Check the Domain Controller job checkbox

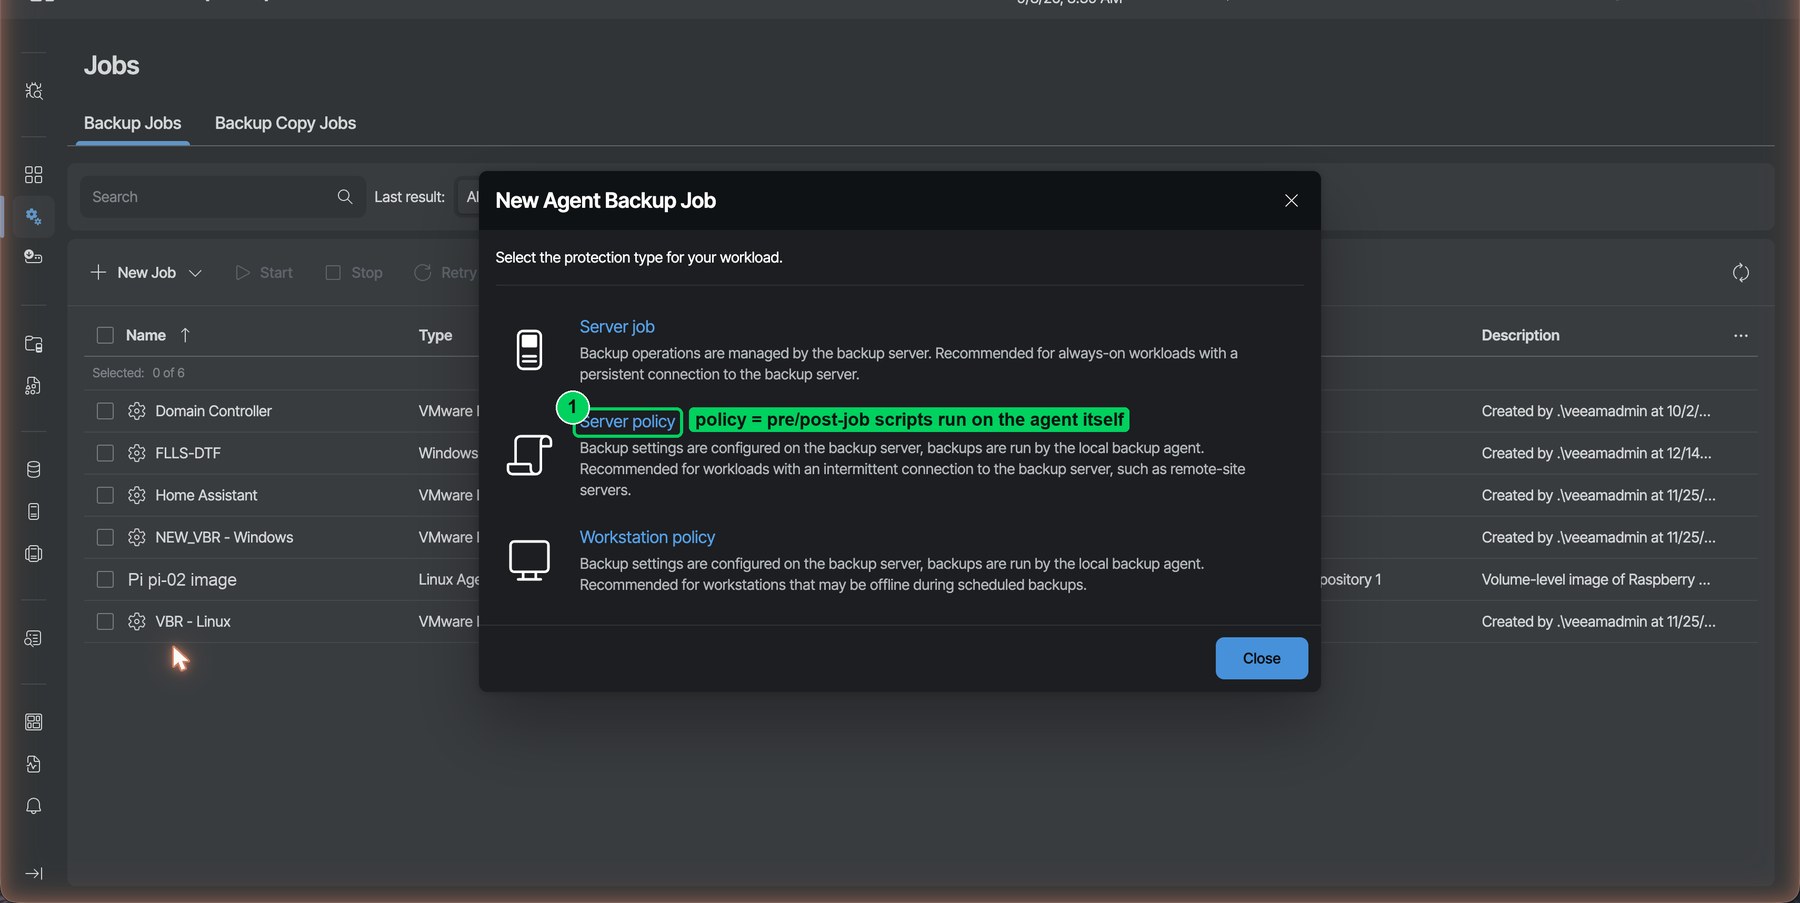pyautogui.click(x=105, y=411)
